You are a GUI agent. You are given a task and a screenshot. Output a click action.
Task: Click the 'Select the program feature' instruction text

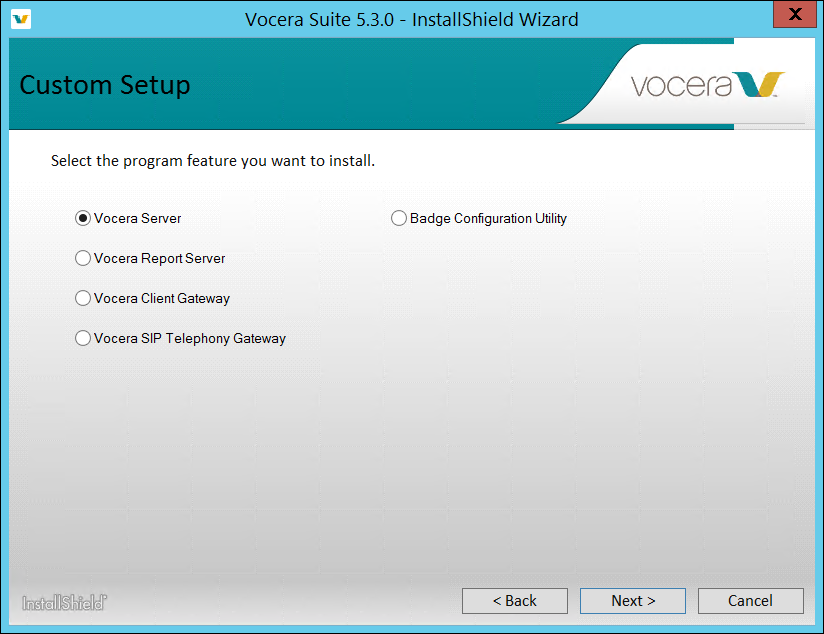click(213, 160)
